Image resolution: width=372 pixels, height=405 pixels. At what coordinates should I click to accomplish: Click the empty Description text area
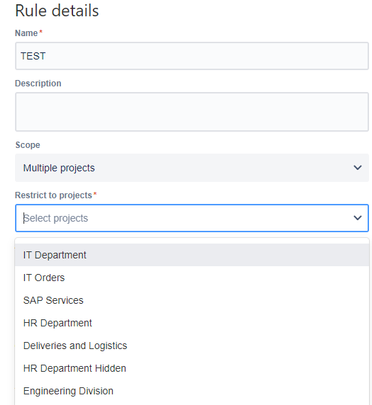click(x=192, y=112)
